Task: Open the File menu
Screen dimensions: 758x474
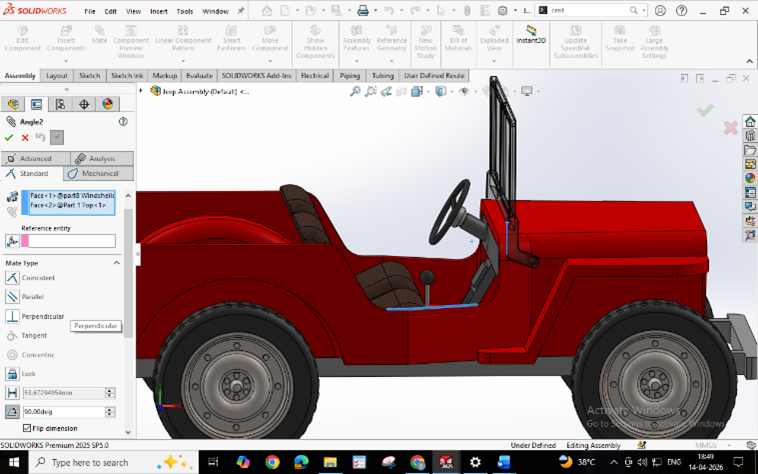Action: (x=90, y=11)
